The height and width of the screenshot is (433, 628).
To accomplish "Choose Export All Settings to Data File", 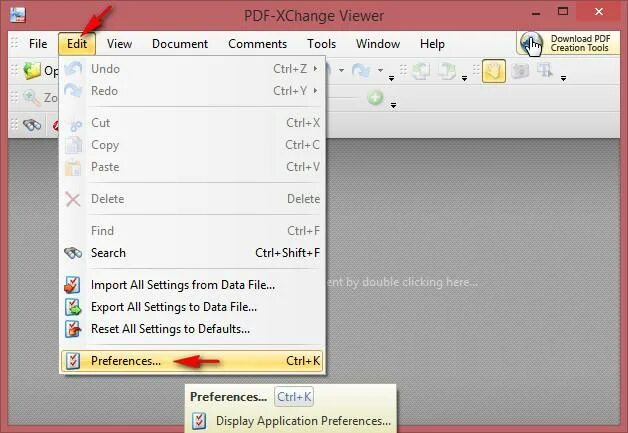I will point(192,307).
